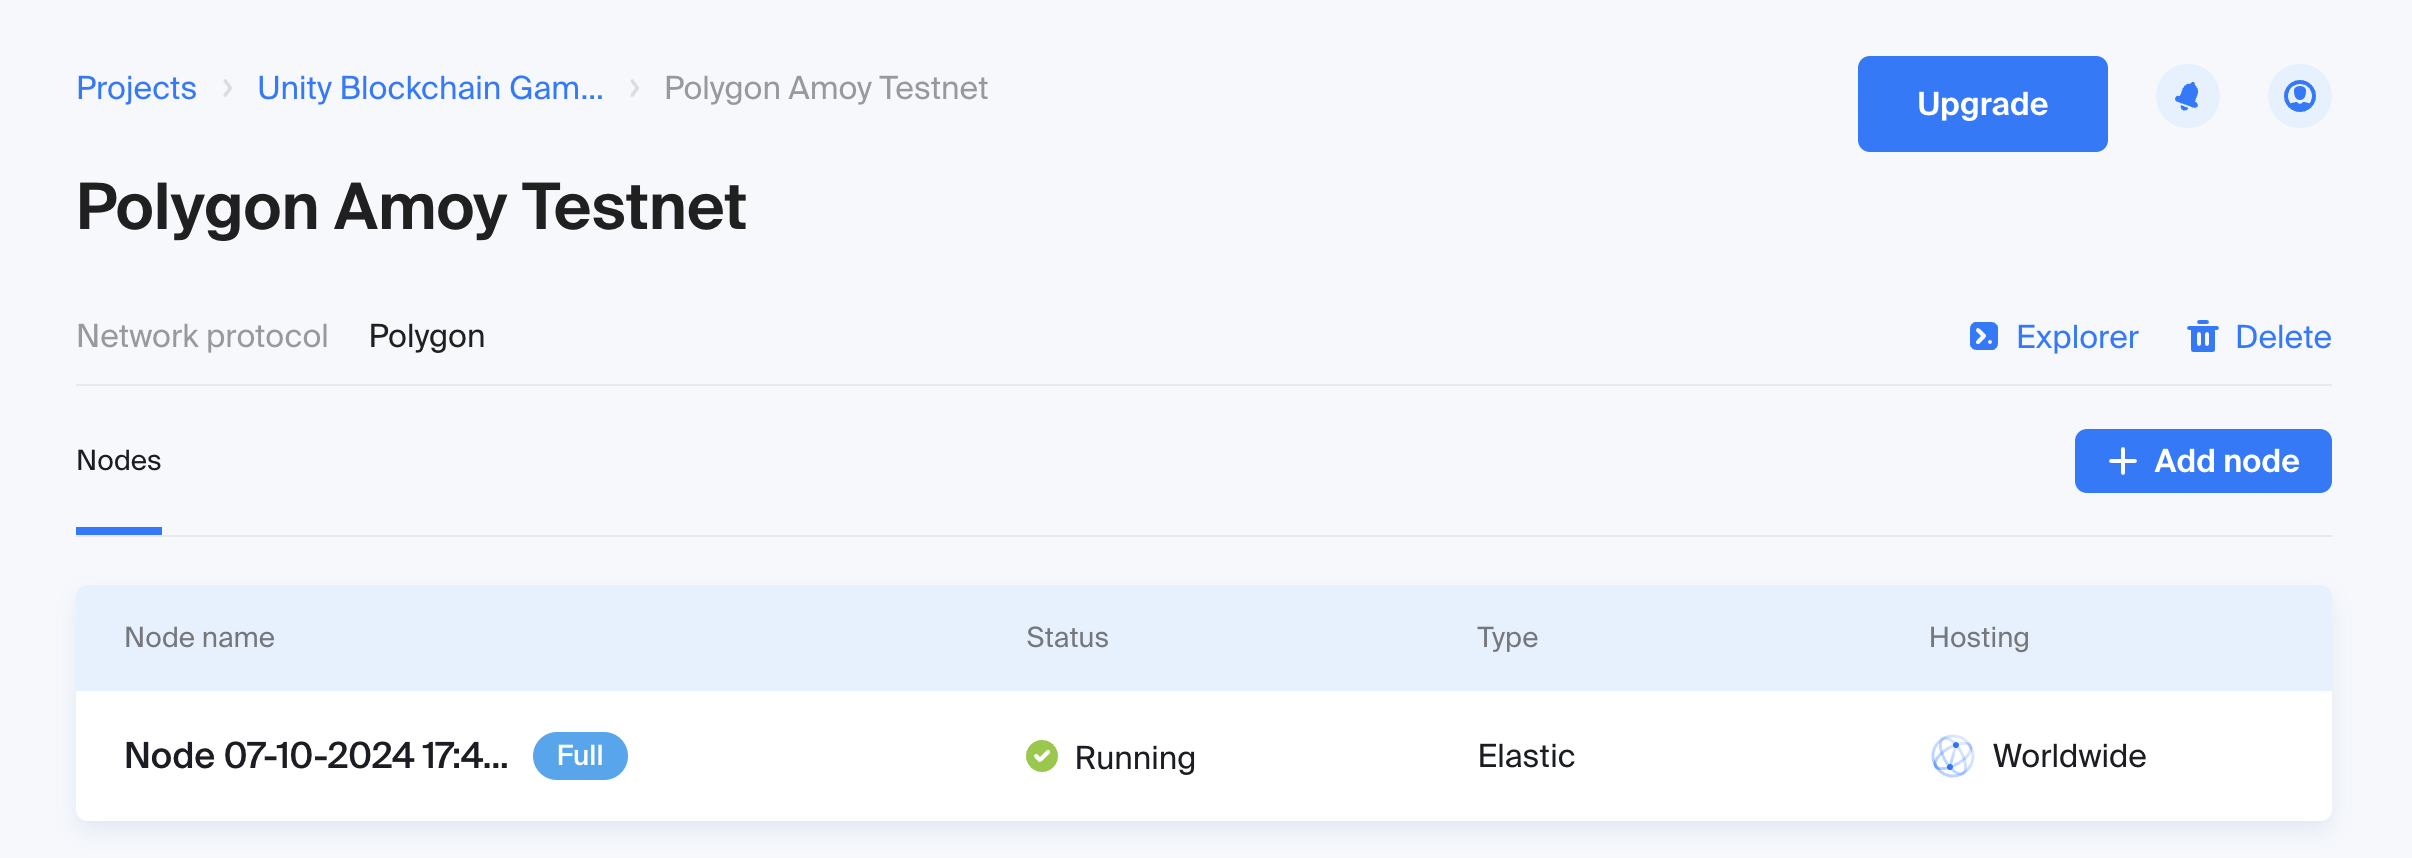Image resolution: width=2412 pixels, height=858 pixels.
Task: Open Unity Blockchain Gam... breadcrumb link
Action: pyautogui.click(x=430, y=88)
